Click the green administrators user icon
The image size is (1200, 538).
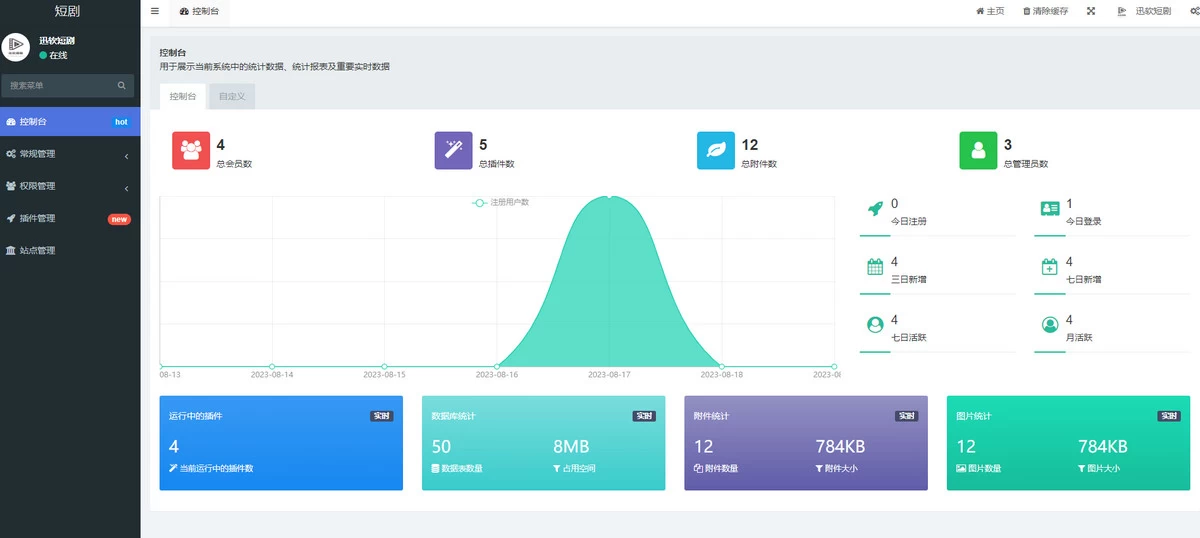[x=978, y=151]
